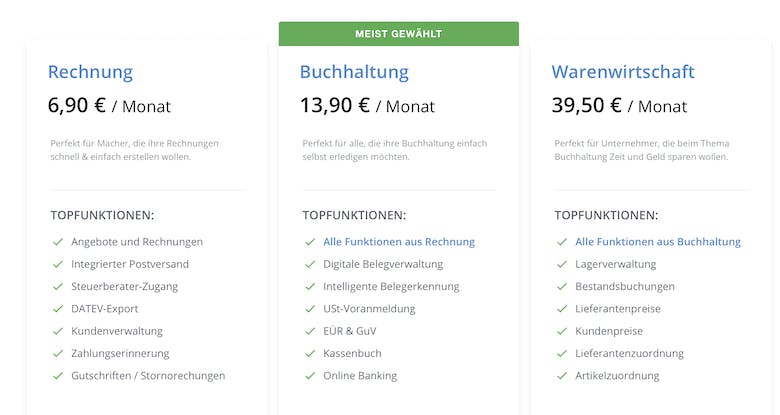This screenshot has height=415, width=780.
Task: Select the 6,90 € / Monat price
Action: pos(109,105)
